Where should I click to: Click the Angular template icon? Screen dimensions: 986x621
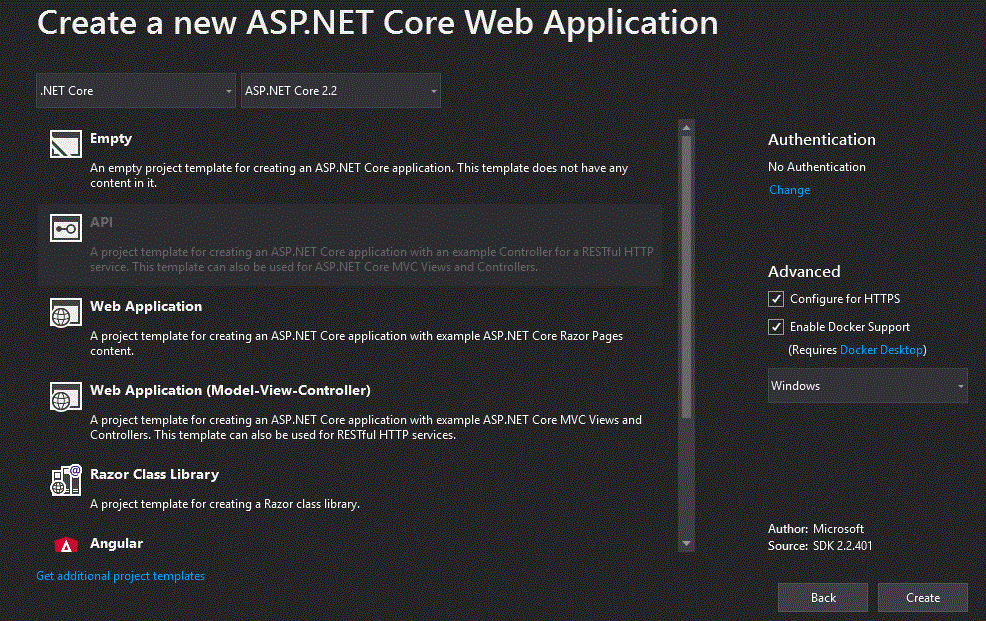[66, 545]
